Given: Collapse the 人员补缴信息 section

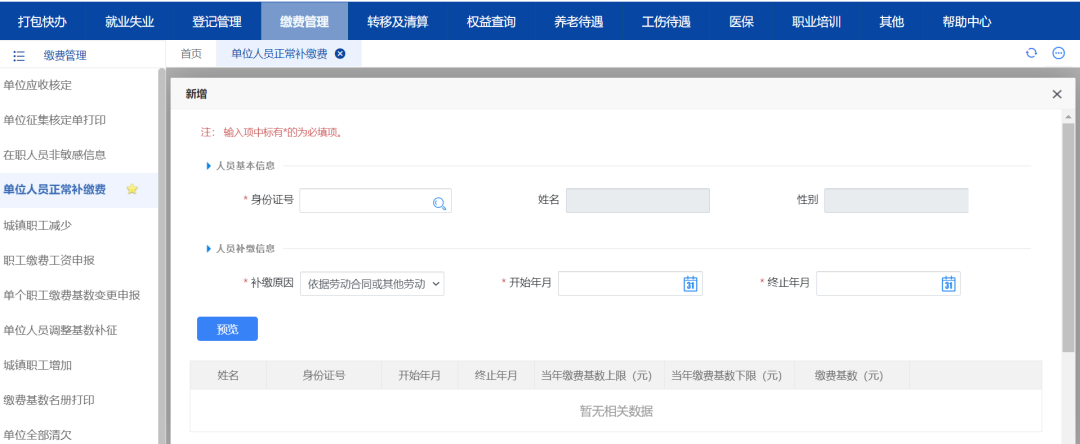Looking at the screenshot, I should [x=209, y=248].
